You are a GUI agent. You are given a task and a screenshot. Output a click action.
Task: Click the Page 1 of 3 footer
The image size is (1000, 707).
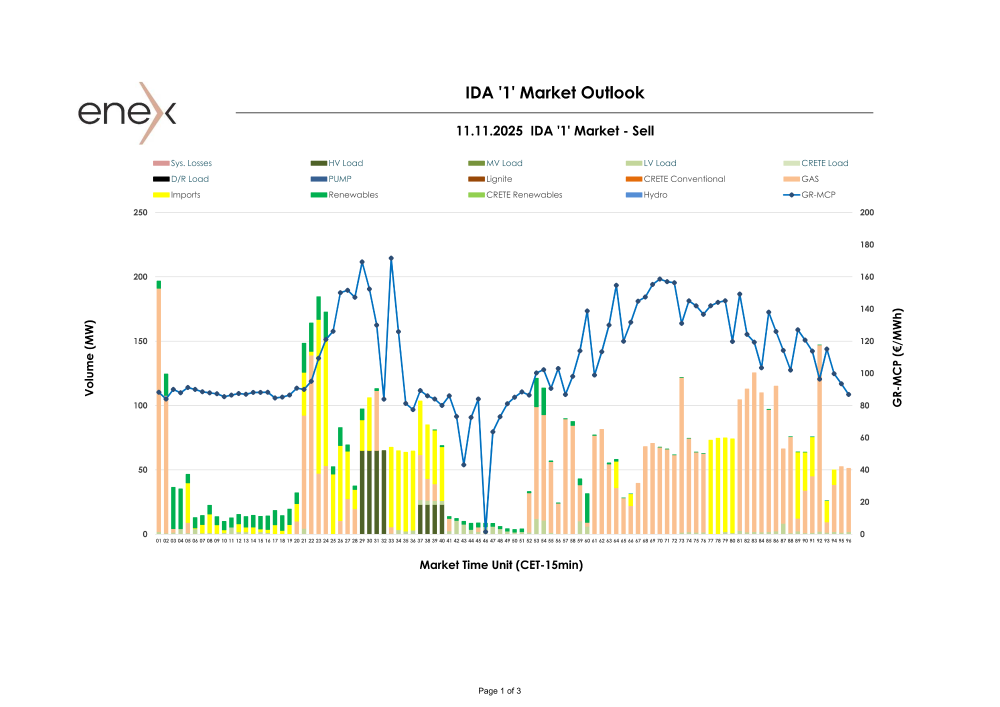tap(500, 691)
